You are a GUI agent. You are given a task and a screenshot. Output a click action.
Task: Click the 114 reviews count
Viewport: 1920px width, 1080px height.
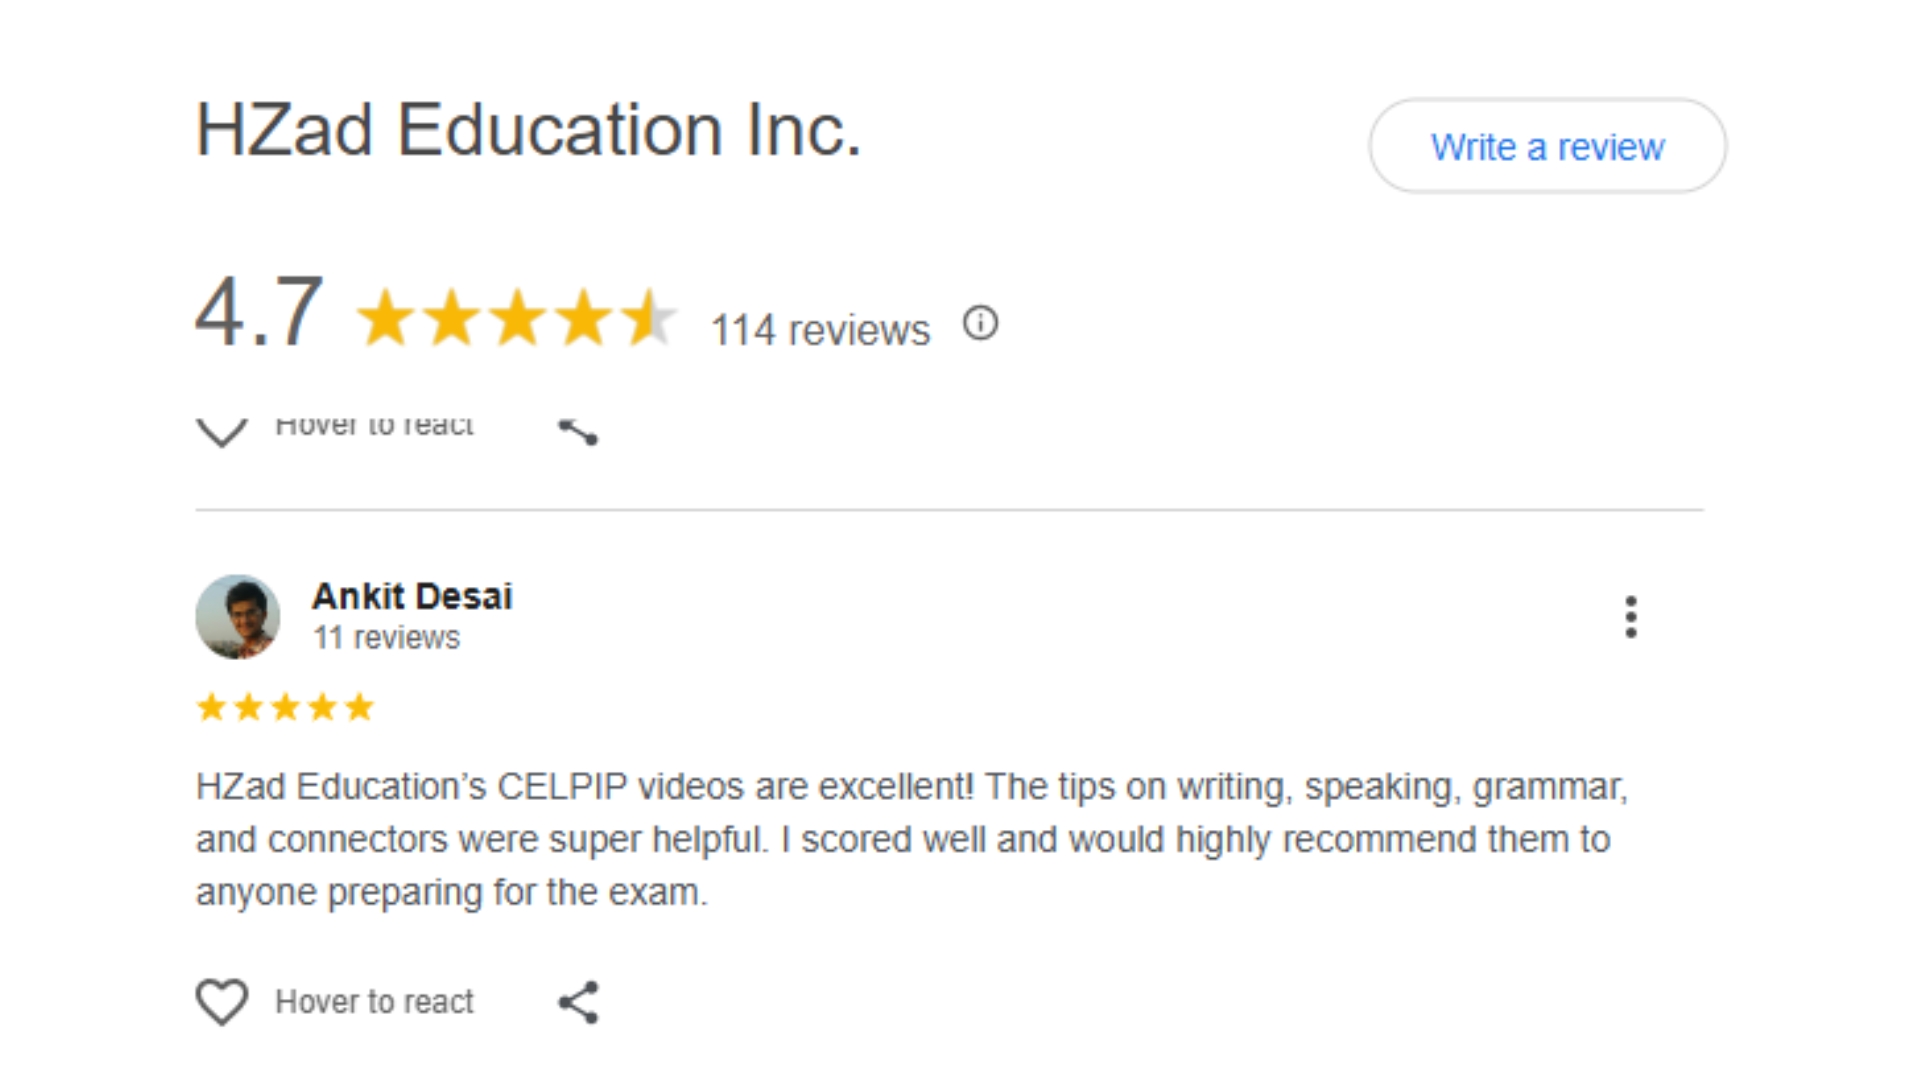pyautogui.click(x=820, y=330)
